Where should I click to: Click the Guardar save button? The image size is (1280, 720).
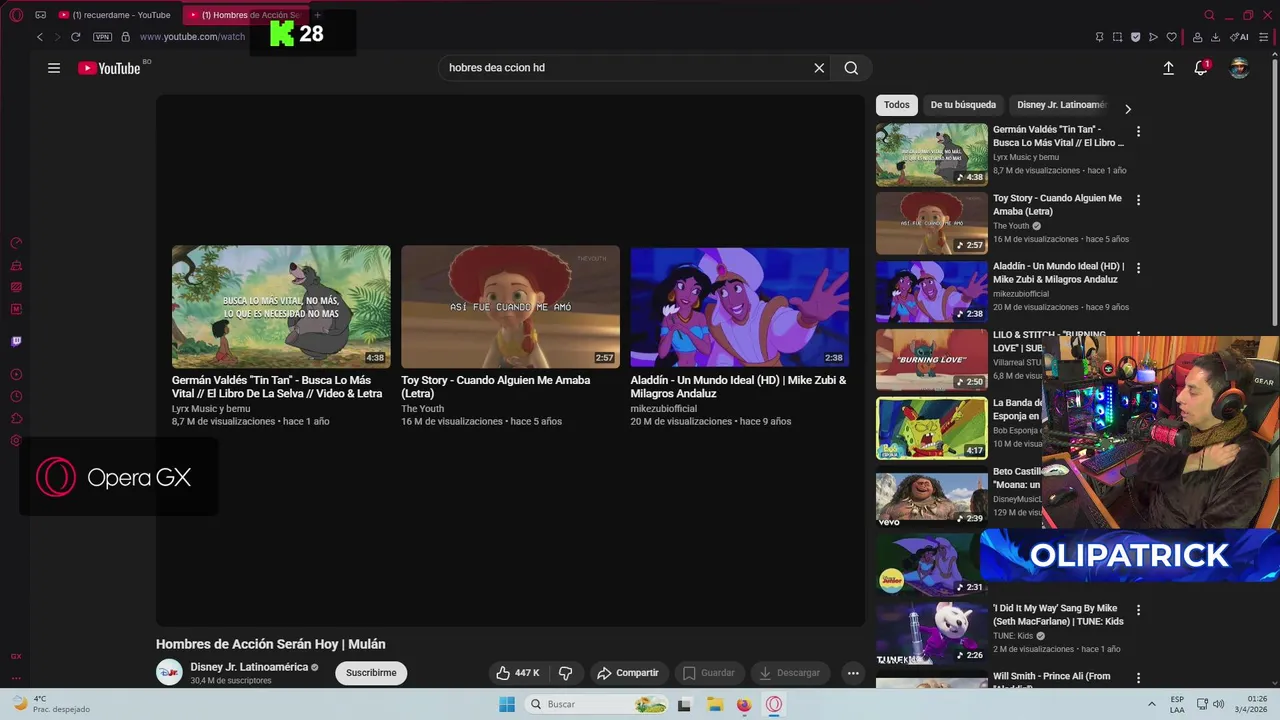(709, 673)
